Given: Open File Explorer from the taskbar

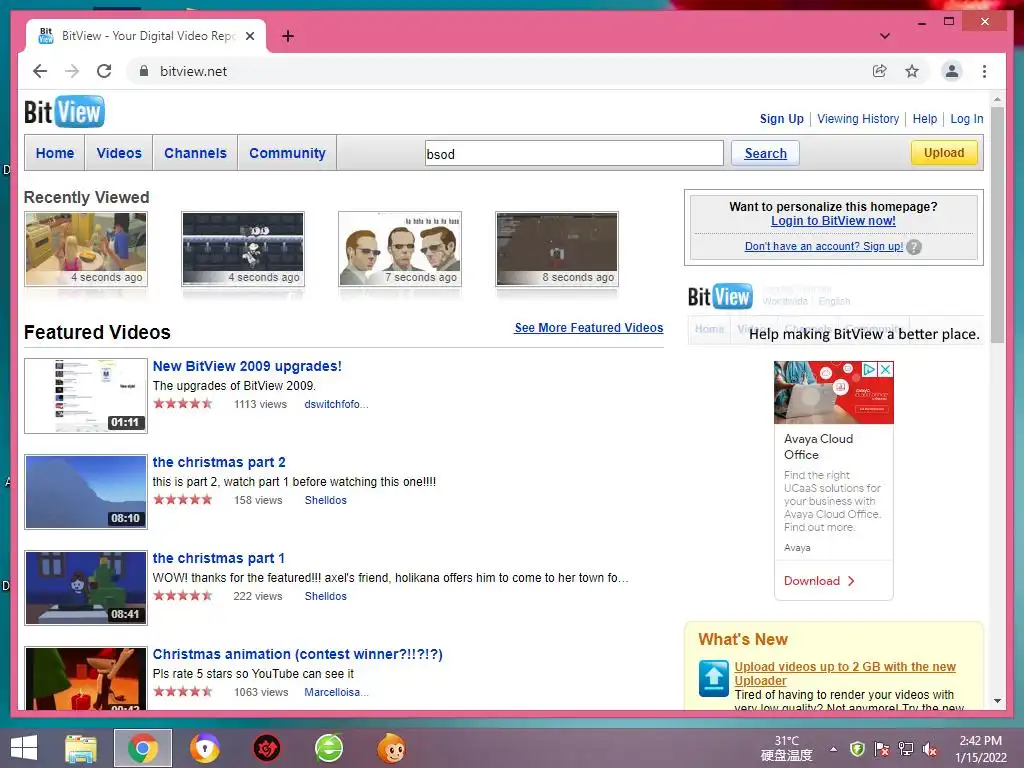Looking at the screenshot, I should point(81,748).
